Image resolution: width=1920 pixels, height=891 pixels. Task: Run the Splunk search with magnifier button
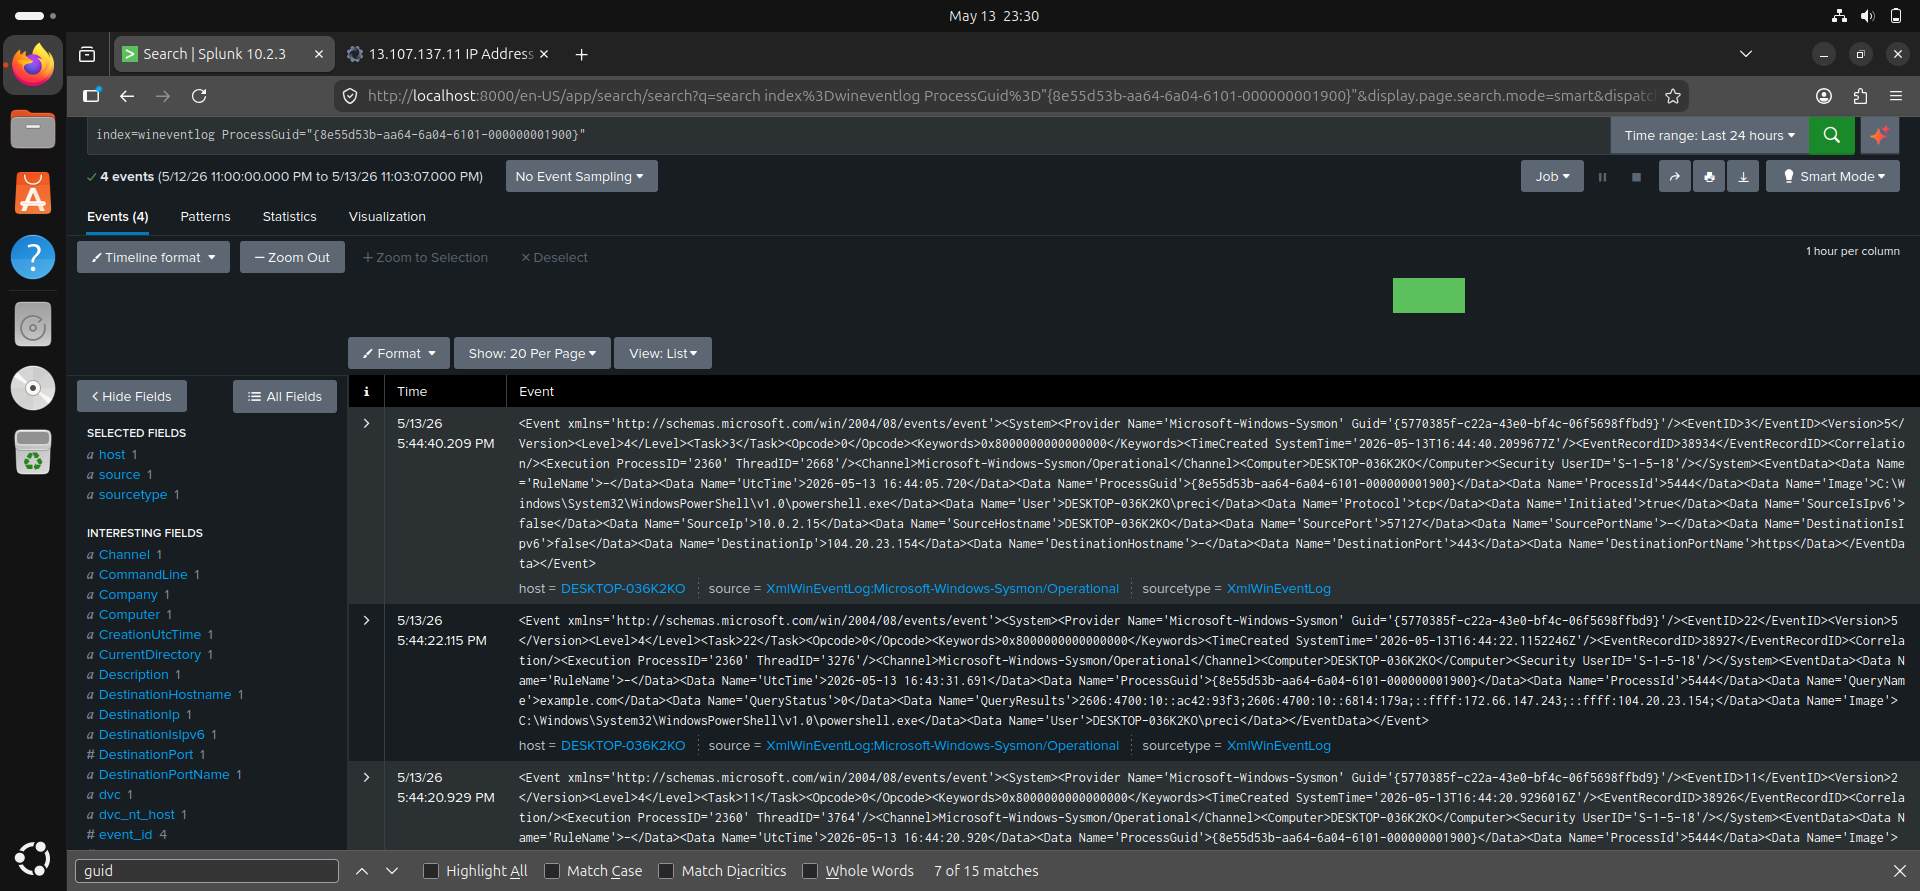tap(1832, 135)
